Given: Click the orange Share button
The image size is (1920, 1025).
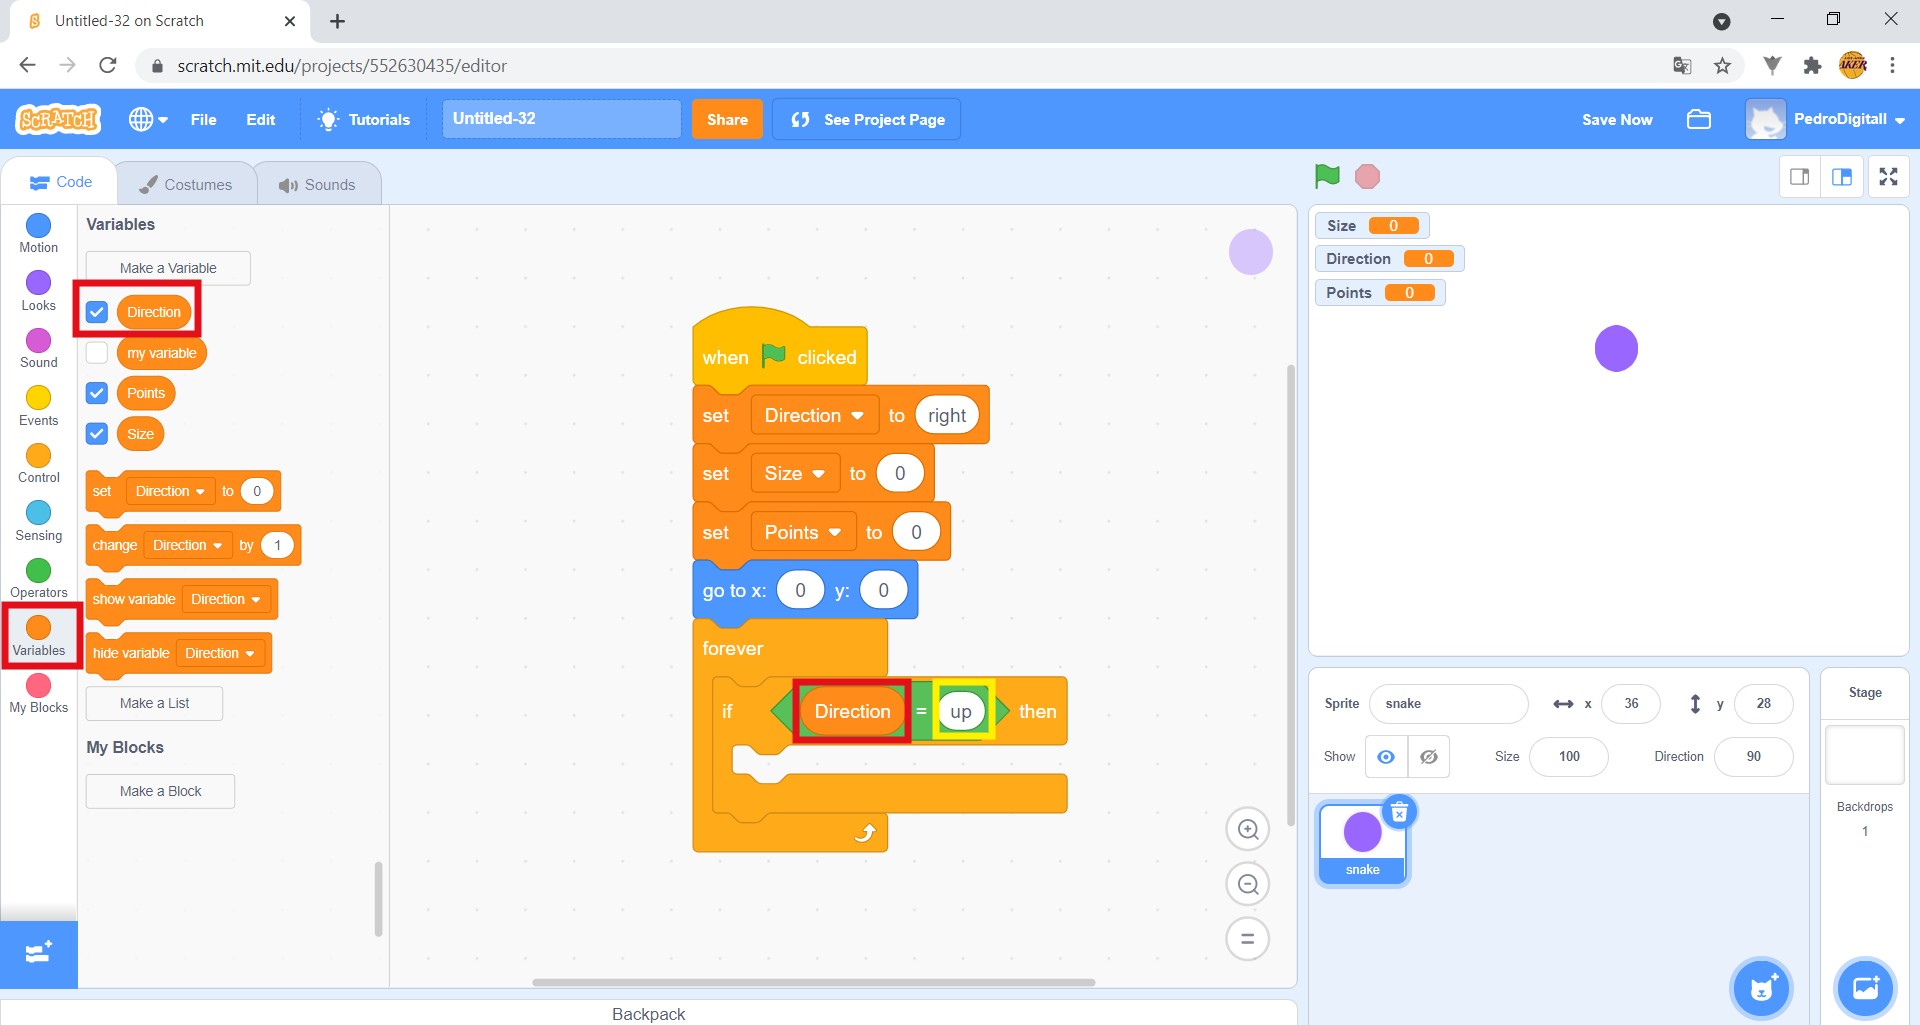Looking at the screenshot, I should 727,119.
